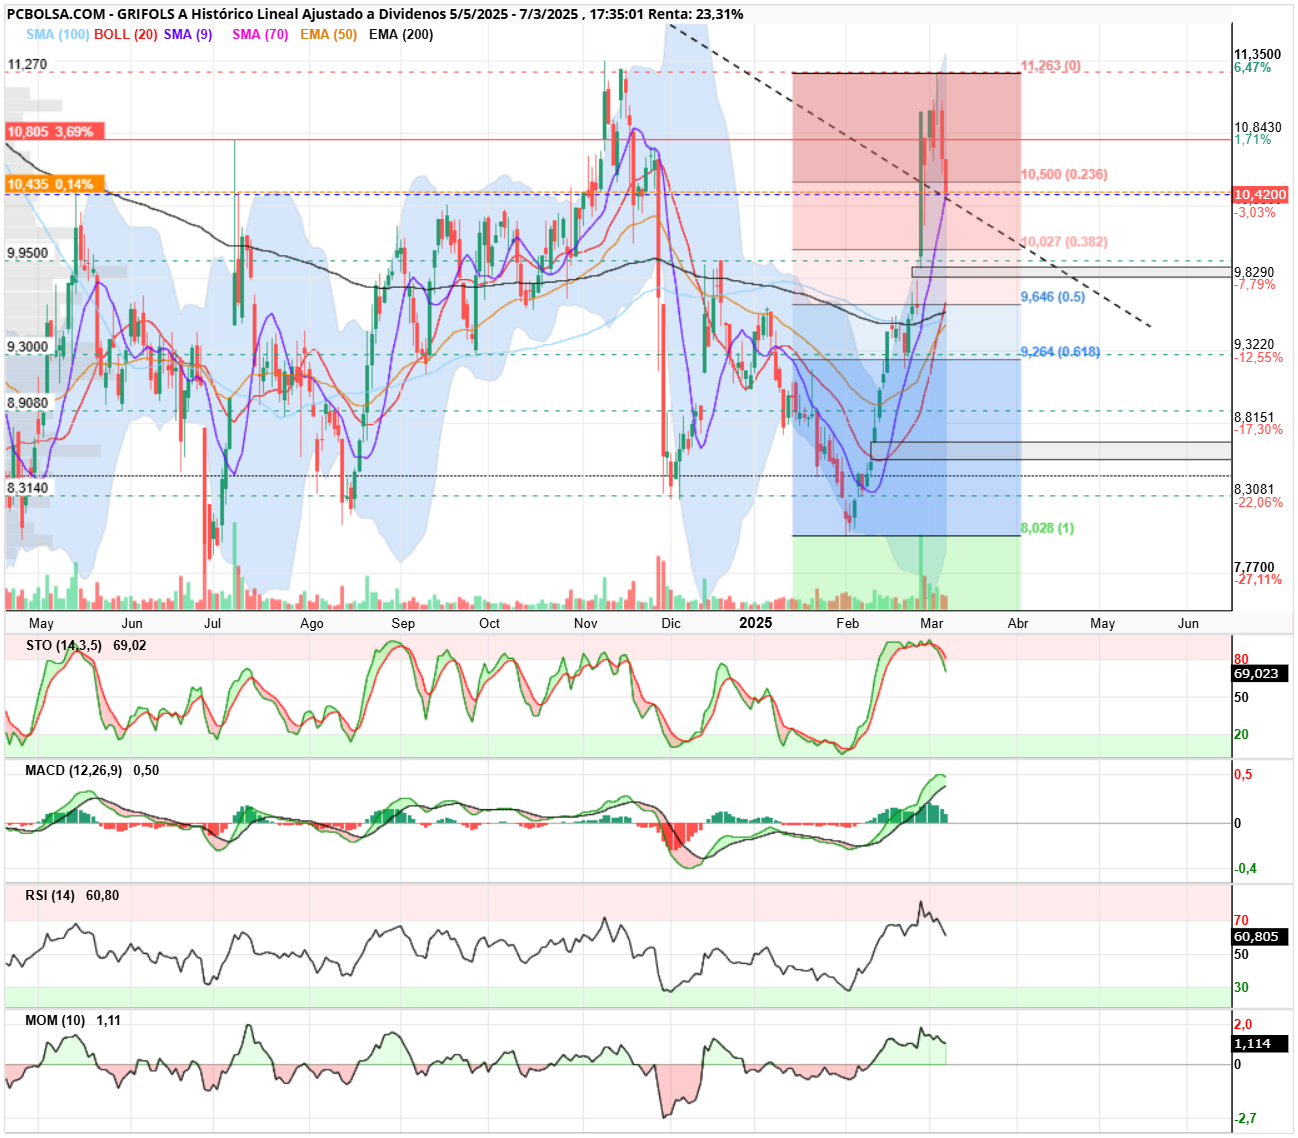Click the EMA (200) legend label
This screenshot has height=1138, width=1298.
click(x=401, y=34)
